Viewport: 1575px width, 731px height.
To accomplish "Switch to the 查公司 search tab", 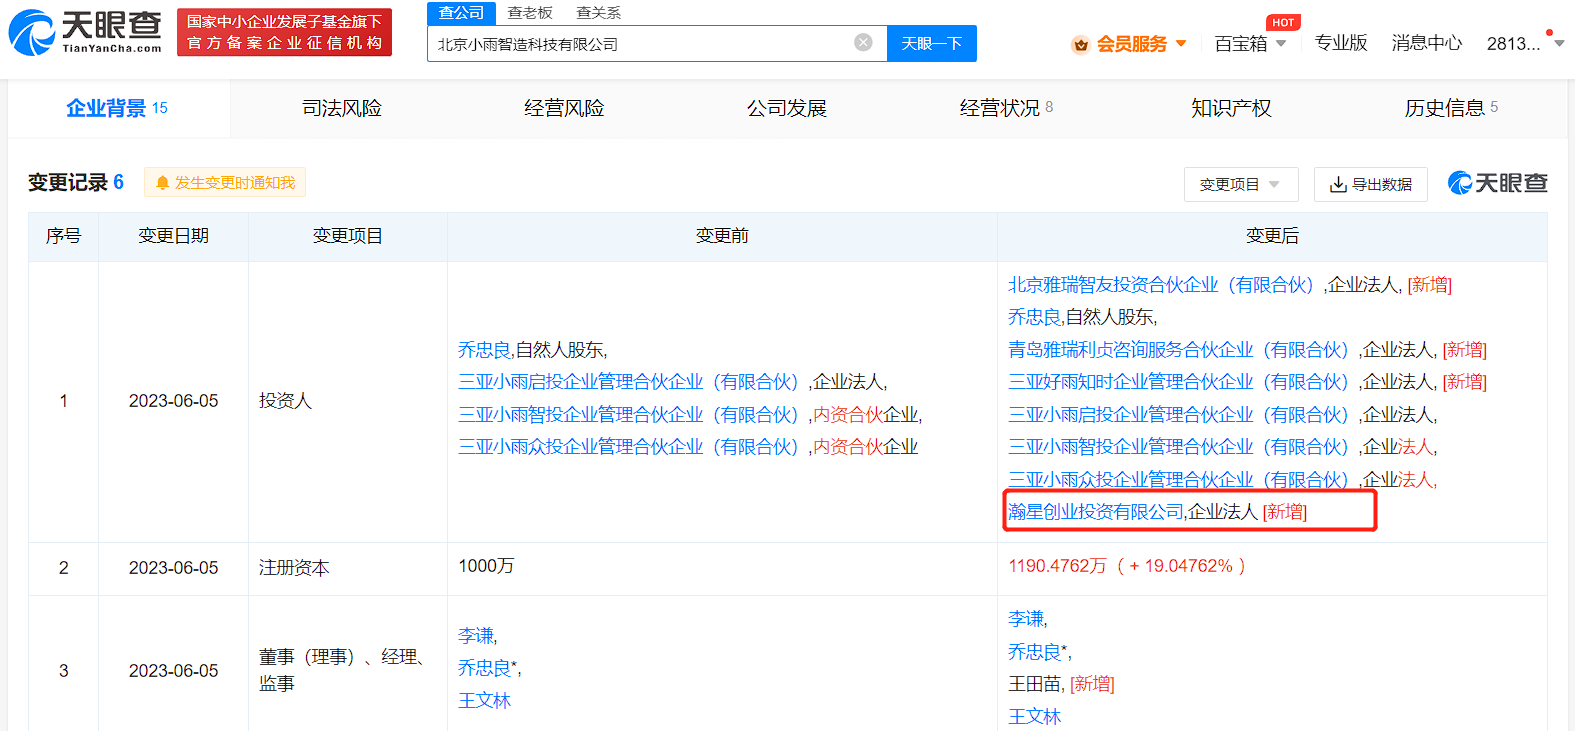I will pyautogui.click(x=461, y=12).
